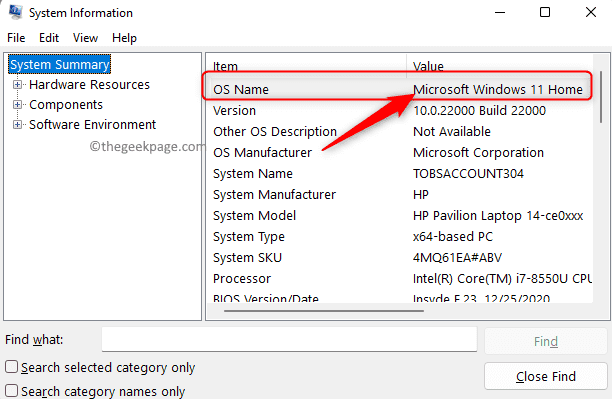Open the File menu

pyautogui.click(x=16, y=38)
